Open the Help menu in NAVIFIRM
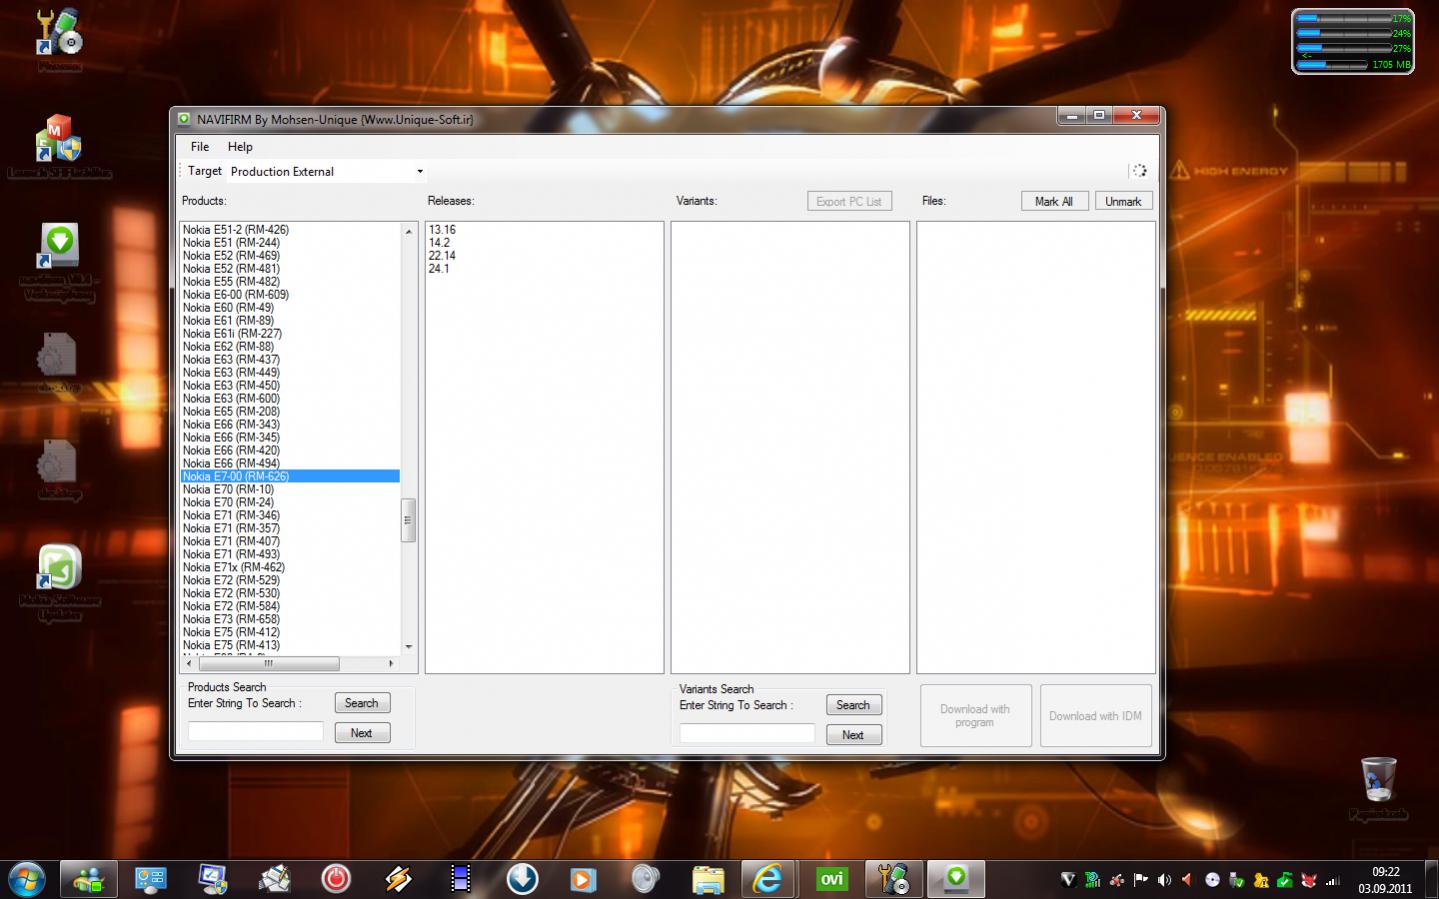The image size is (1439, 899). (x=240, y=147)
